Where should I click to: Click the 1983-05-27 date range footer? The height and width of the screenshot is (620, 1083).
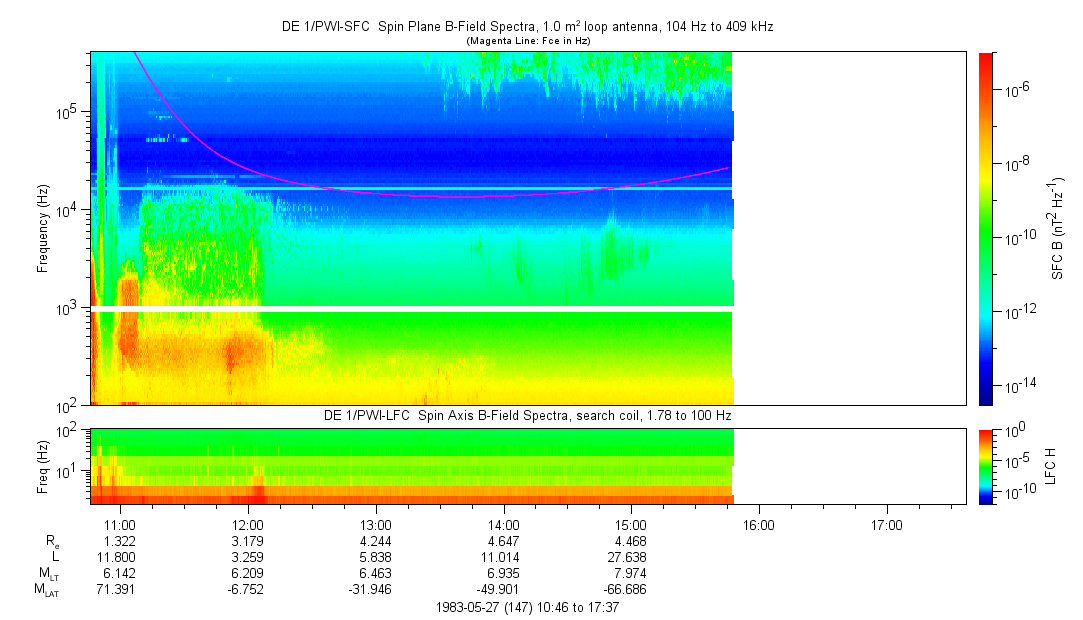pyautogui.click(x=528, y=607)
